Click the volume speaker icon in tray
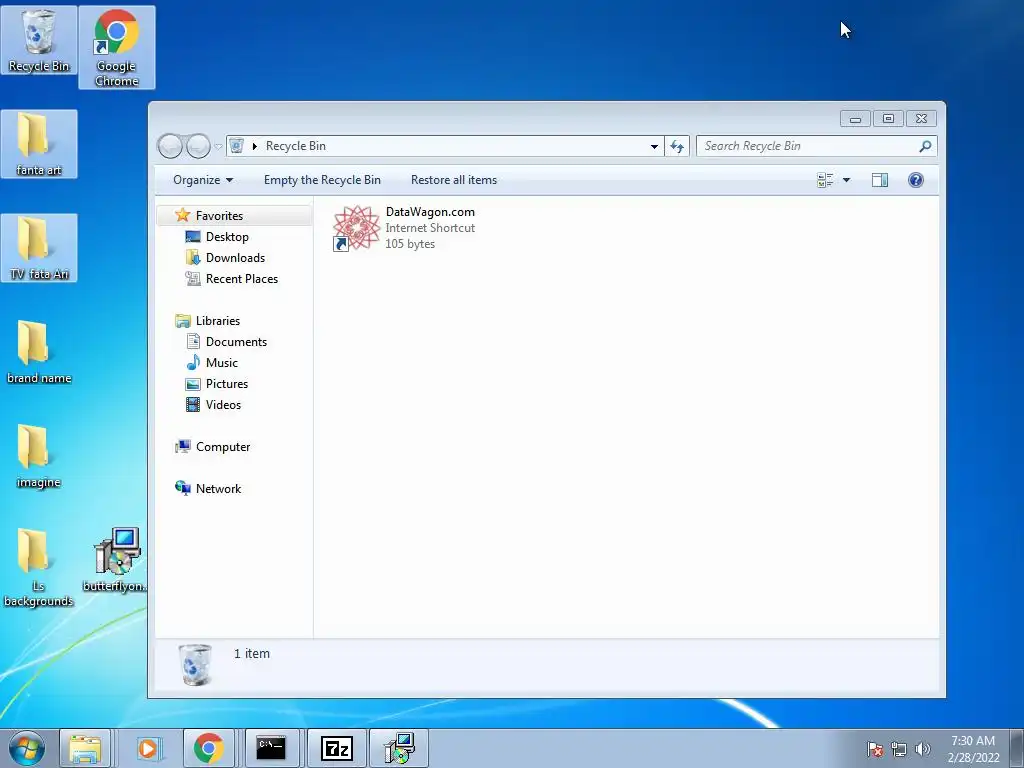1024x768 pixels. click(923, 749)
